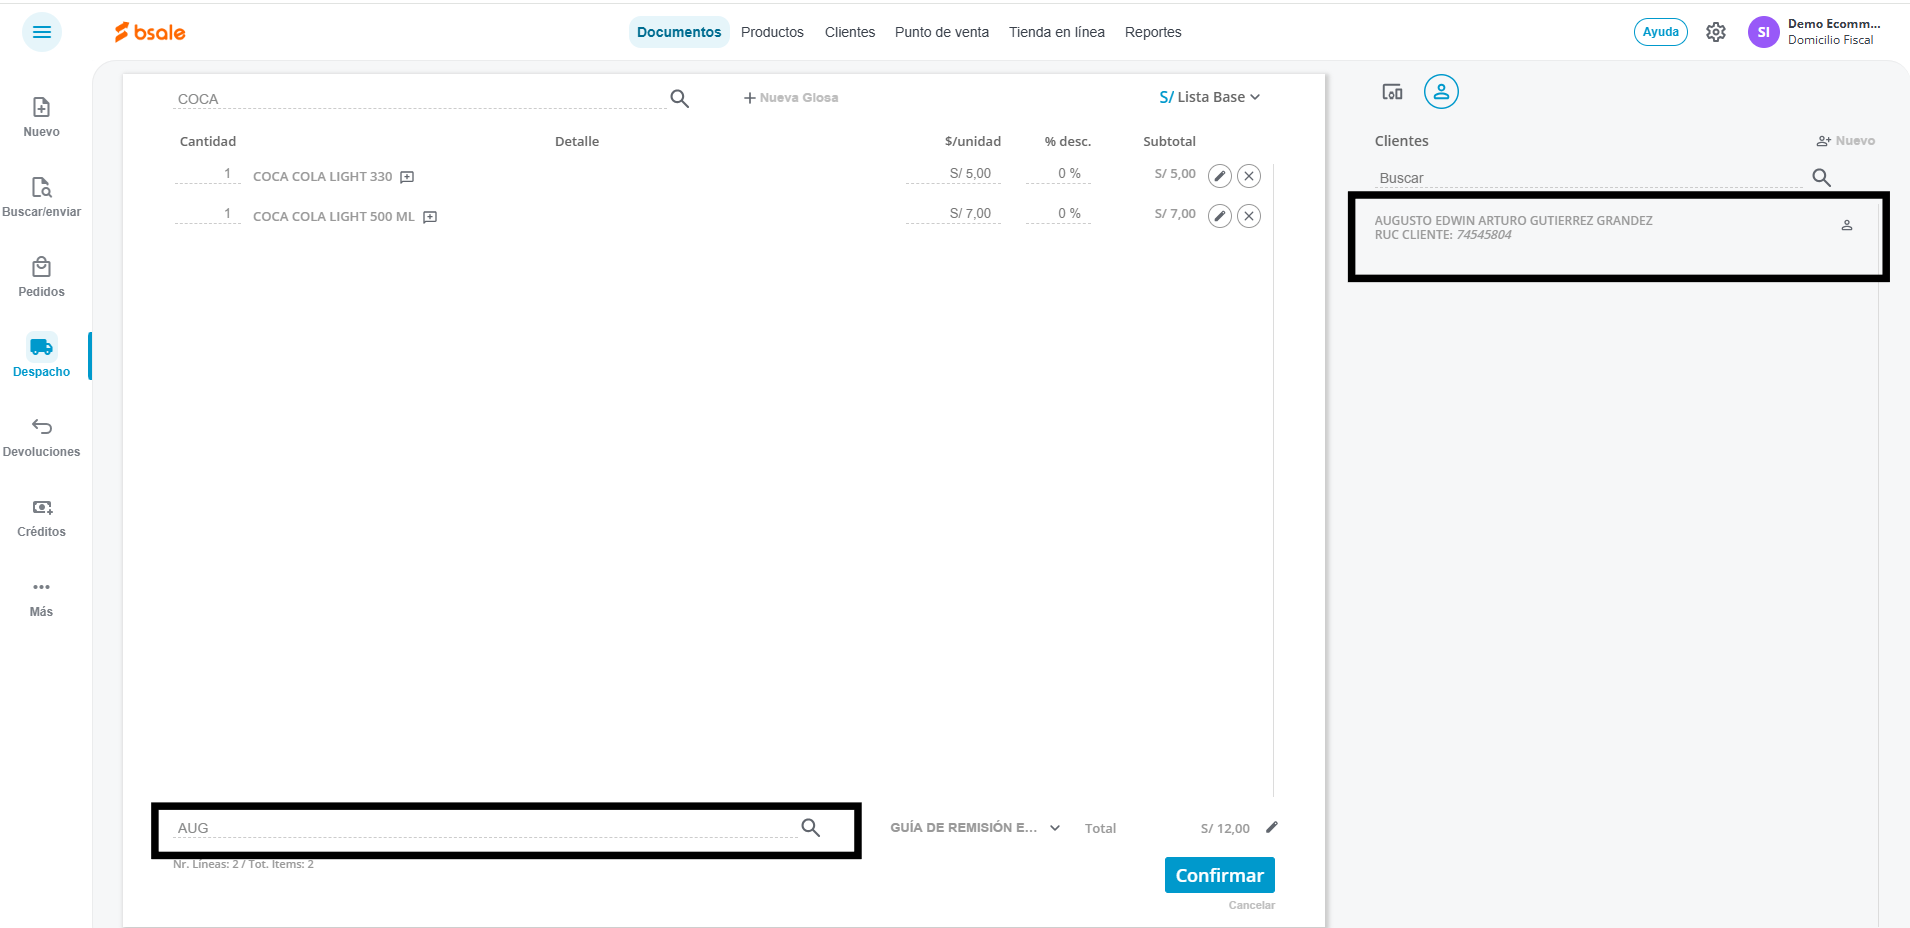Select Despacho in sidebar
This screenshot has width=1910, height=928.
[42, 357]
